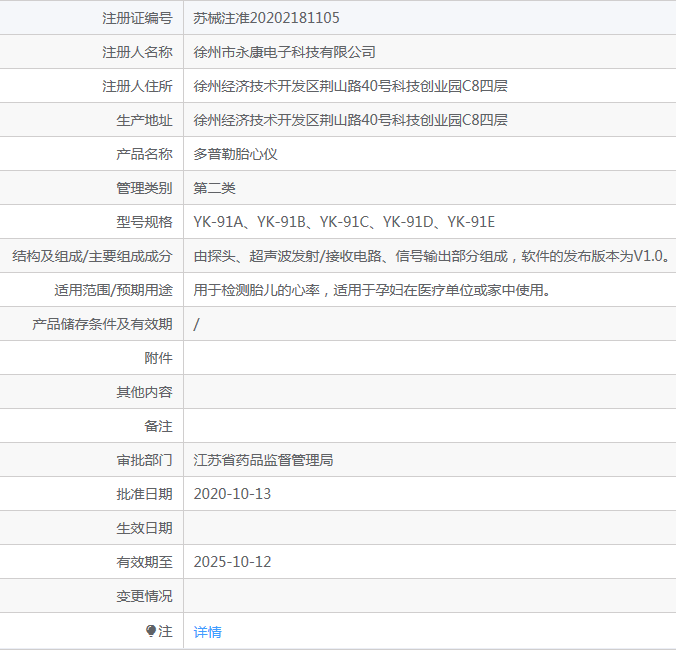The height and width of the screenshot is (652, 676).
Task: Click the 有效期至 label
Action: pyautogui.click(x=144, y=562)
